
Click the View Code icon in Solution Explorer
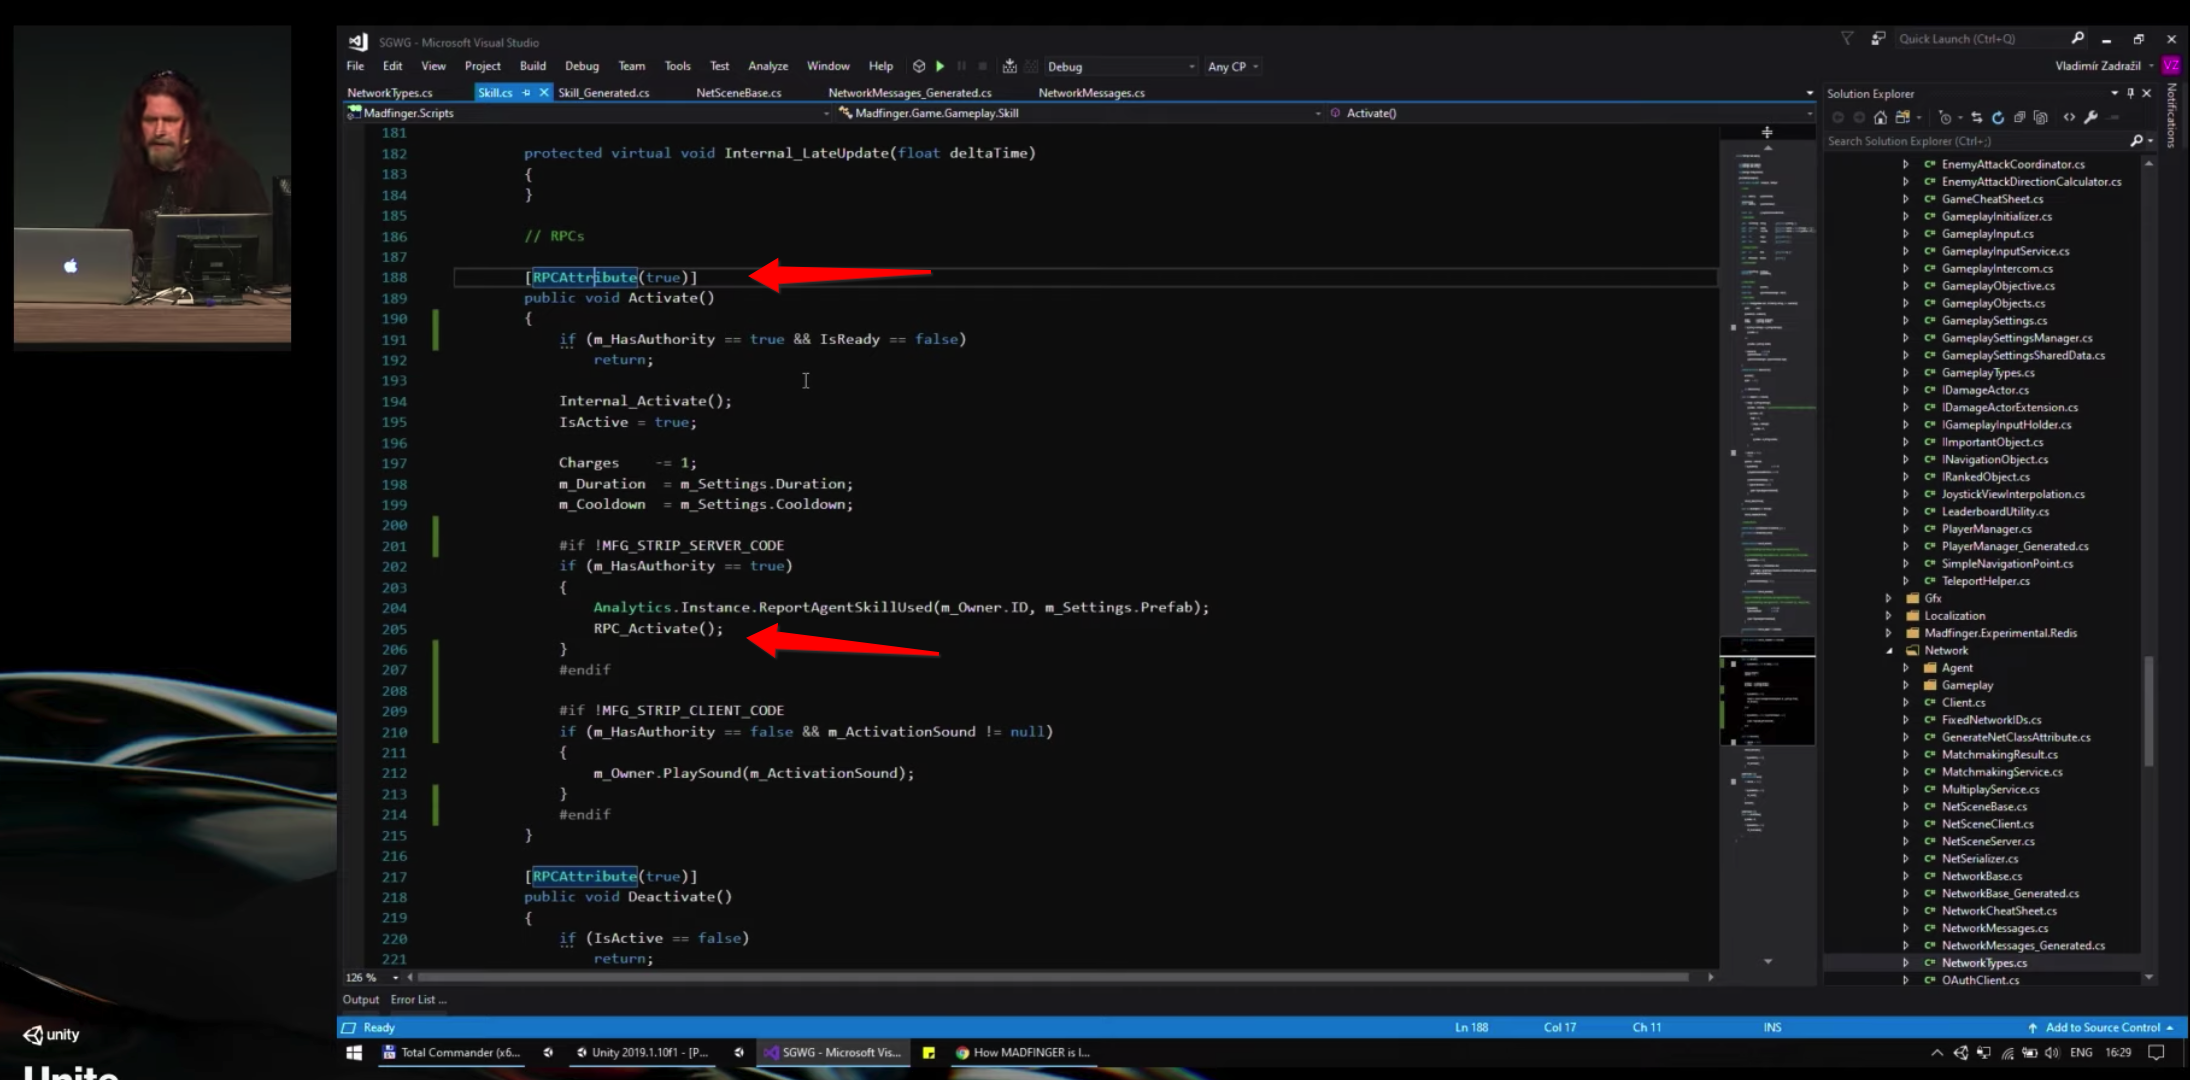(x=2069, y=117)
